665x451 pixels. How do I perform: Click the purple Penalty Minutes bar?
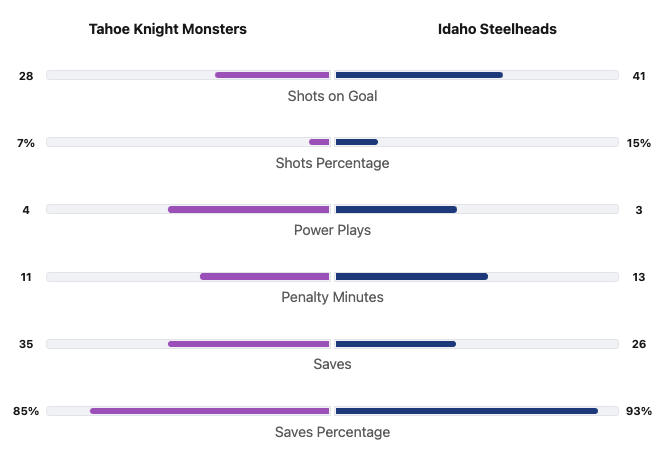(264, 276)
